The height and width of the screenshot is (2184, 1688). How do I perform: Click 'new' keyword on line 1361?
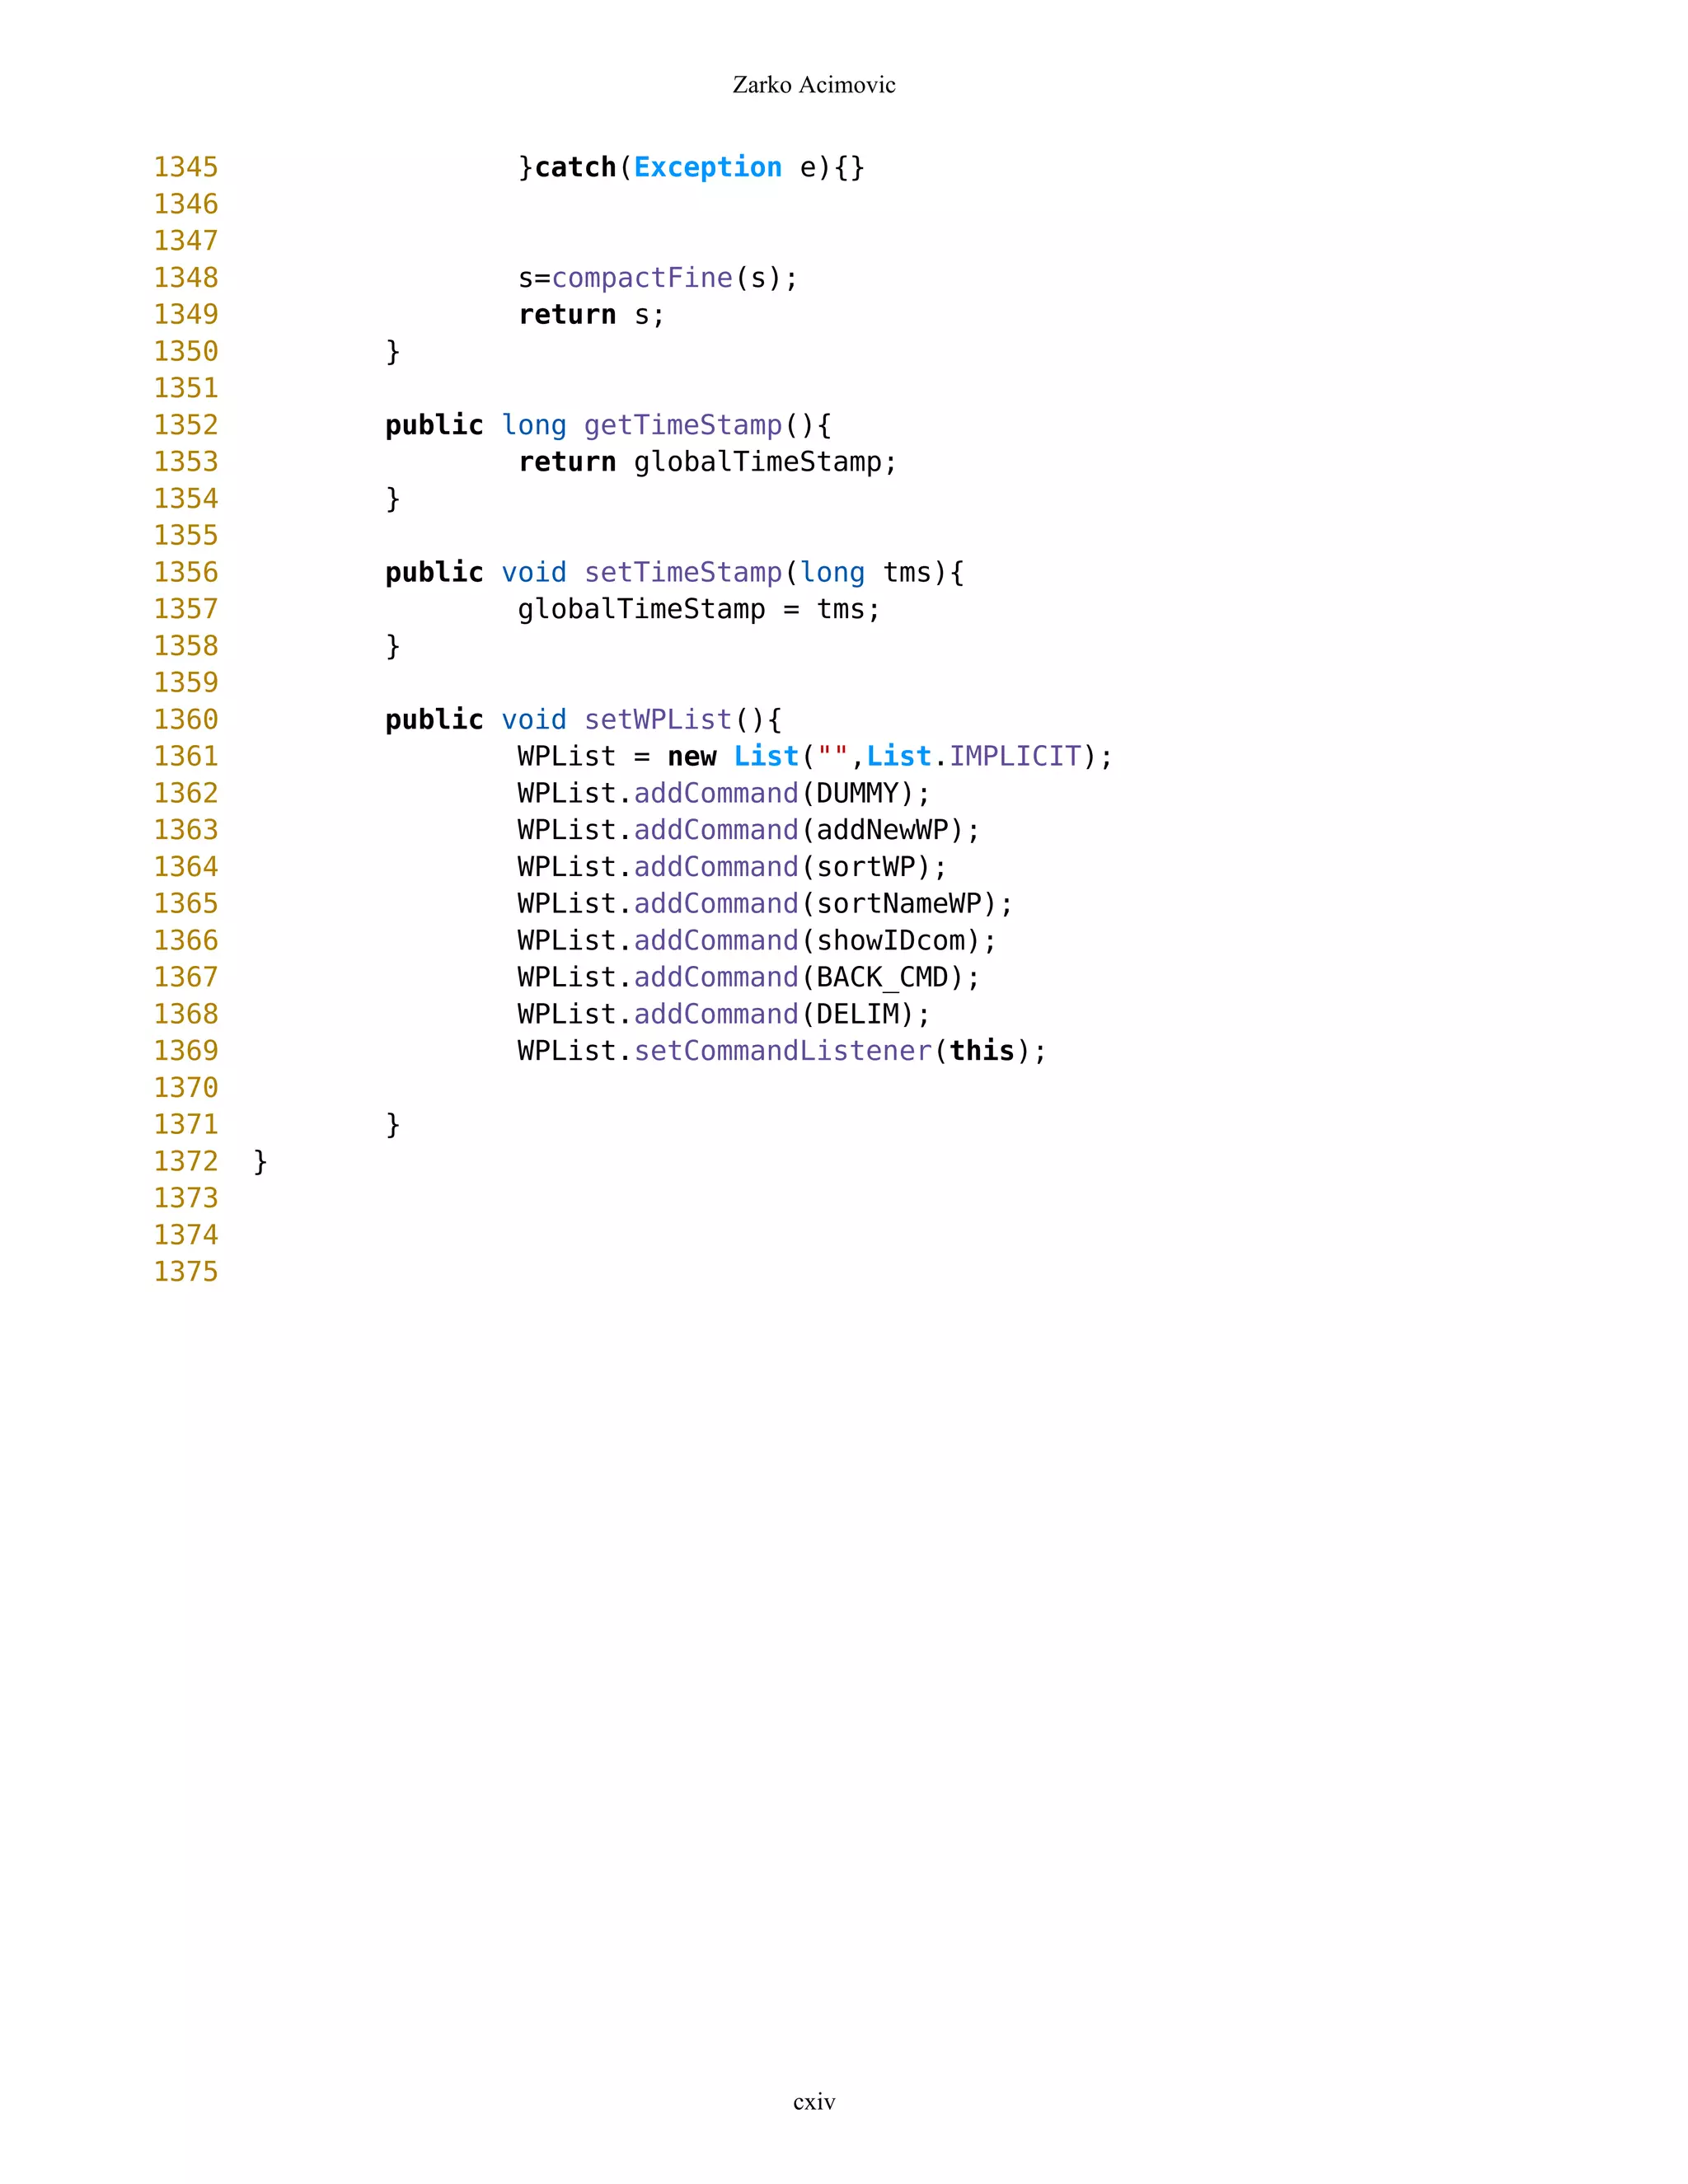[692, 756]
